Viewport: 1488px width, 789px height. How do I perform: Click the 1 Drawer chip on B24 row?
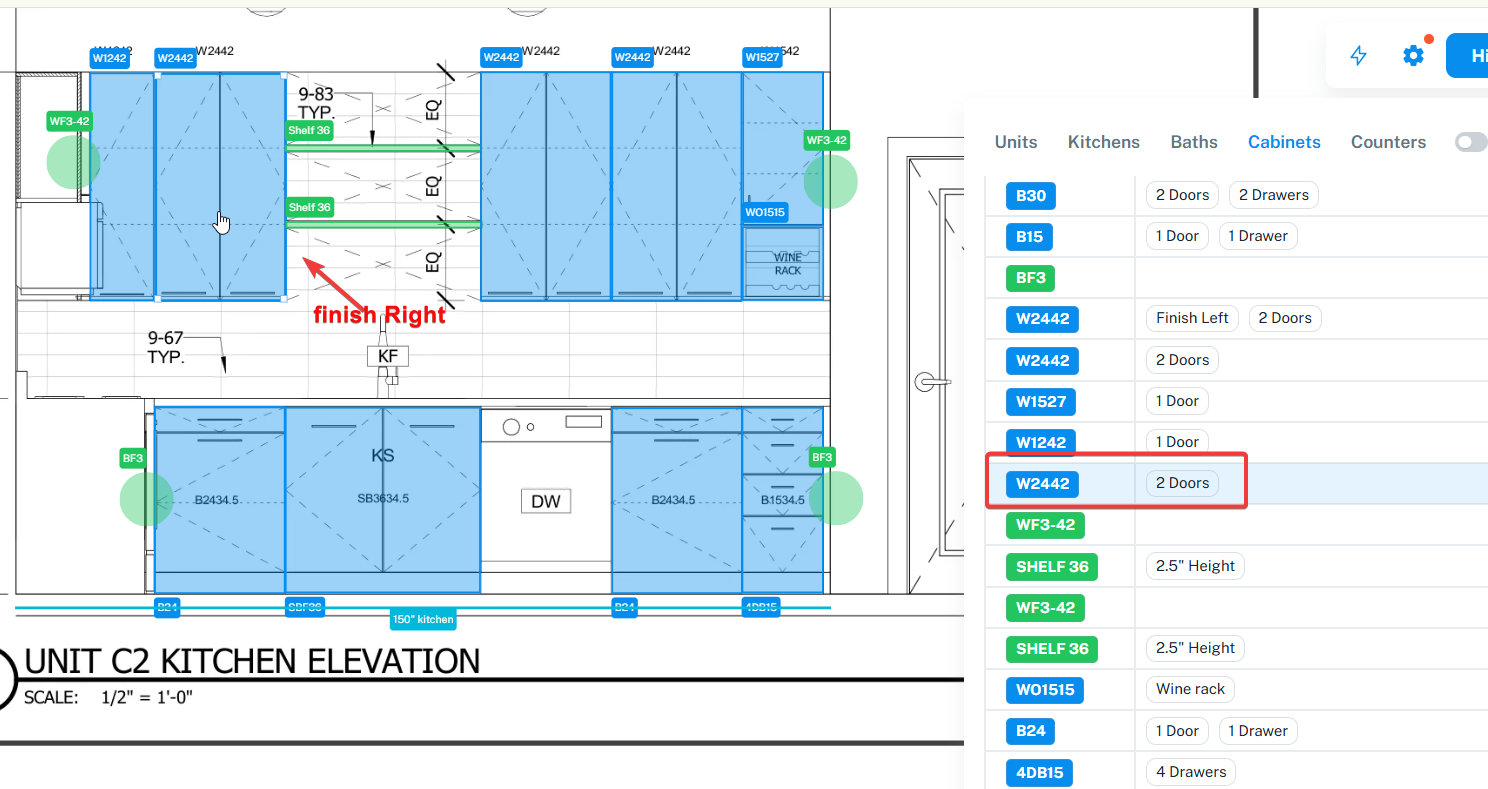(1258, 731)
